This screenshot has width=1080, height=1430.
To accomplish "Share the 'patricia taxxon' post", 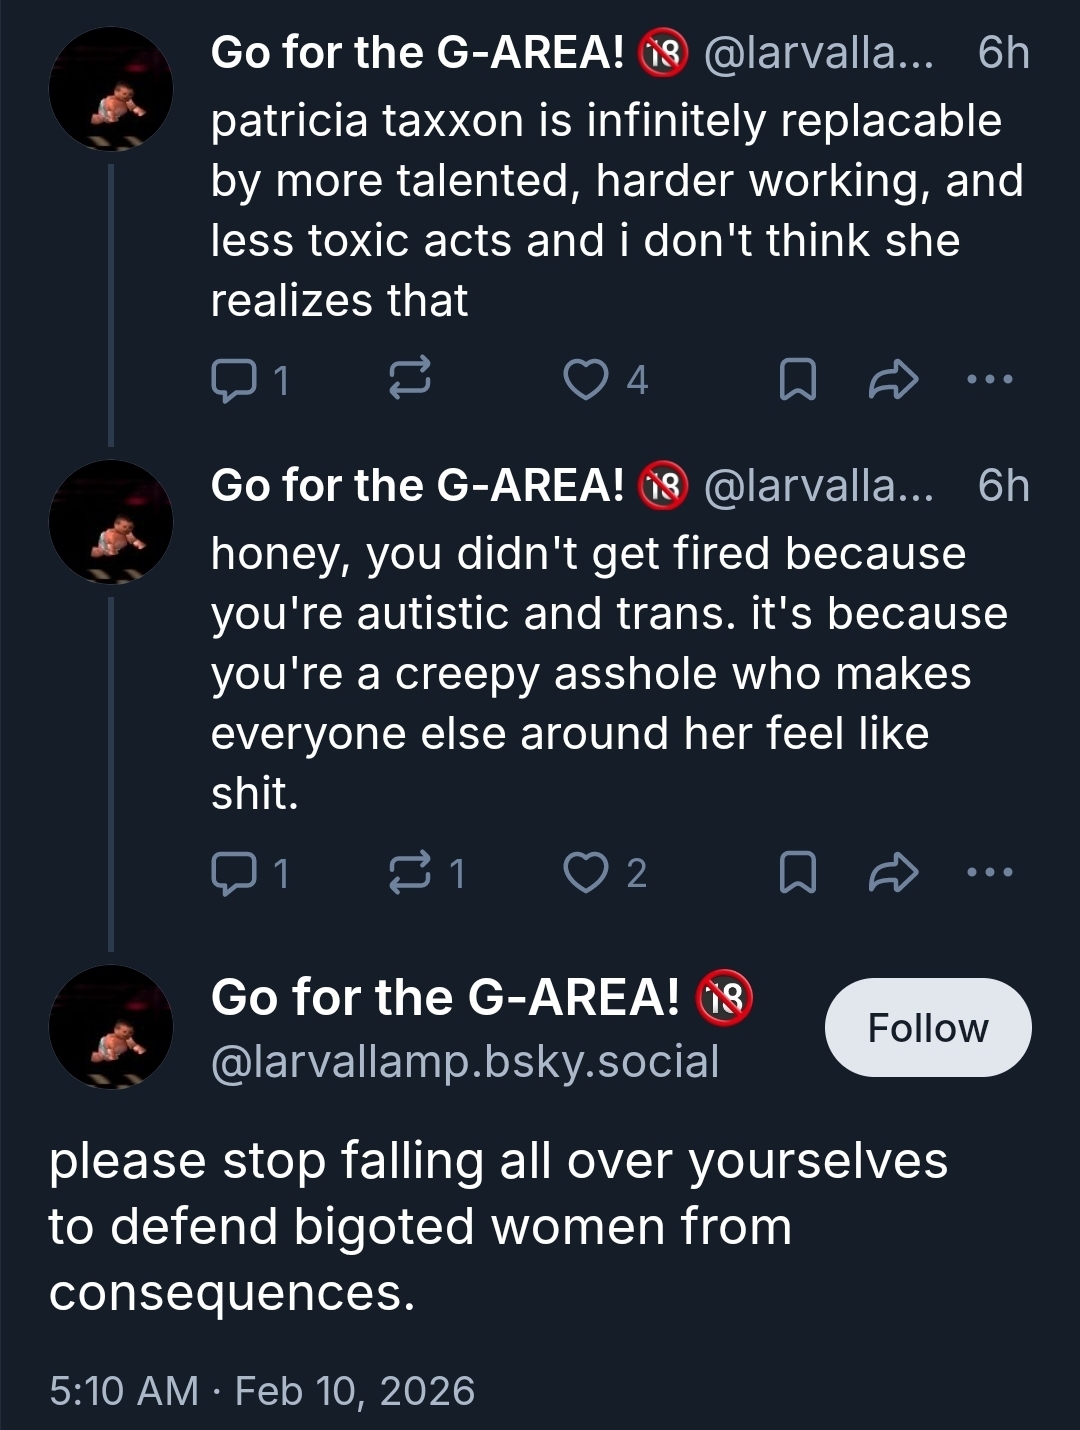I will pyautogui.click(x=893, y=380).
